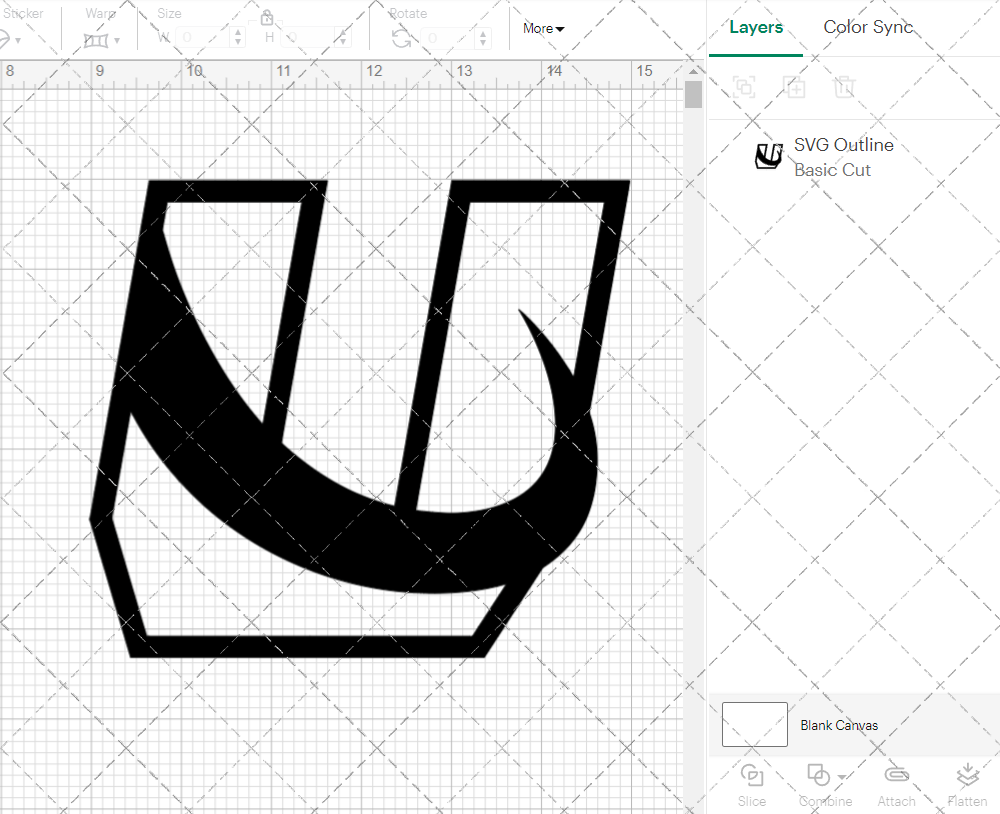Click the Group layers icon
1000x814 pixels.
744,86
